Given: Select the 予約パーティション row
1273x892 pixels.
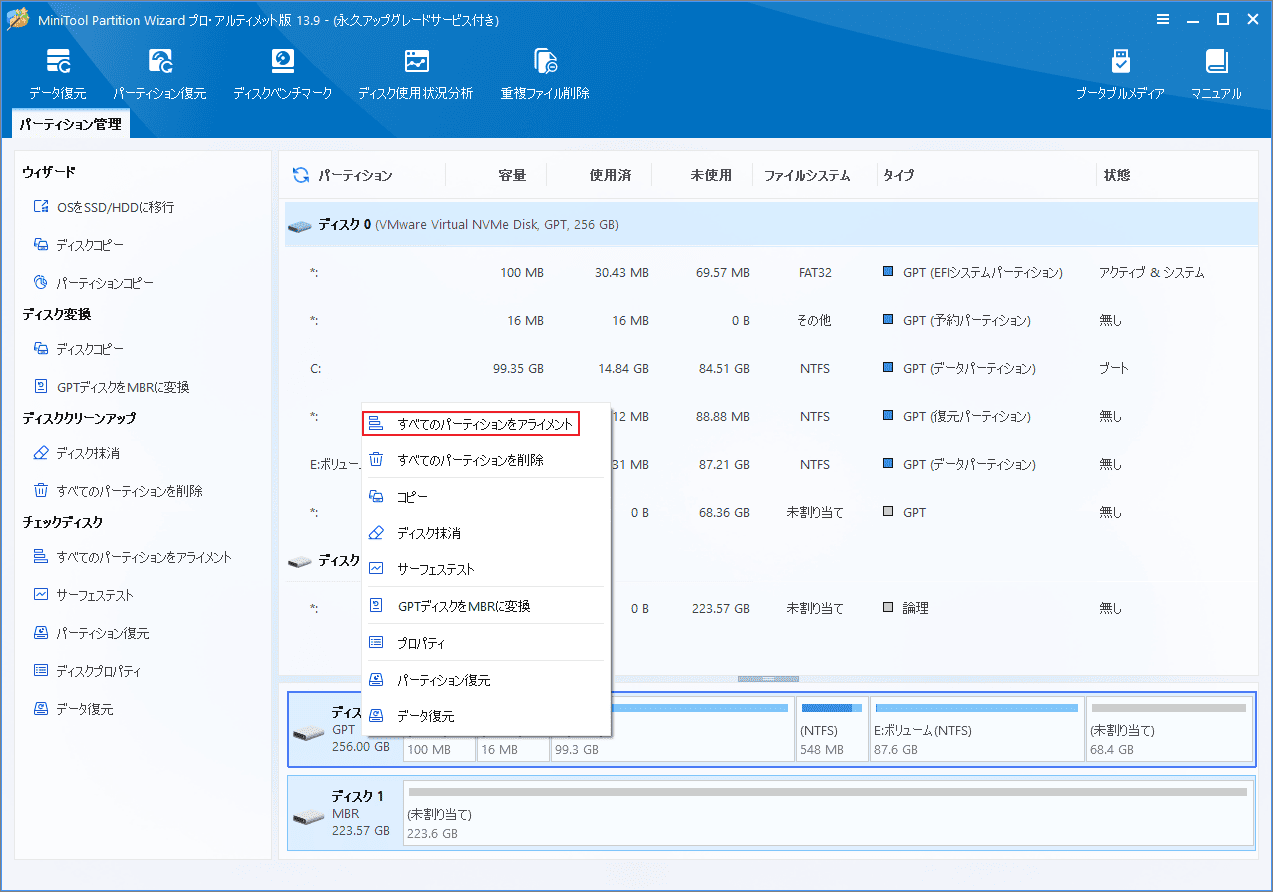Looking at the screenshot, I should 771,320.
